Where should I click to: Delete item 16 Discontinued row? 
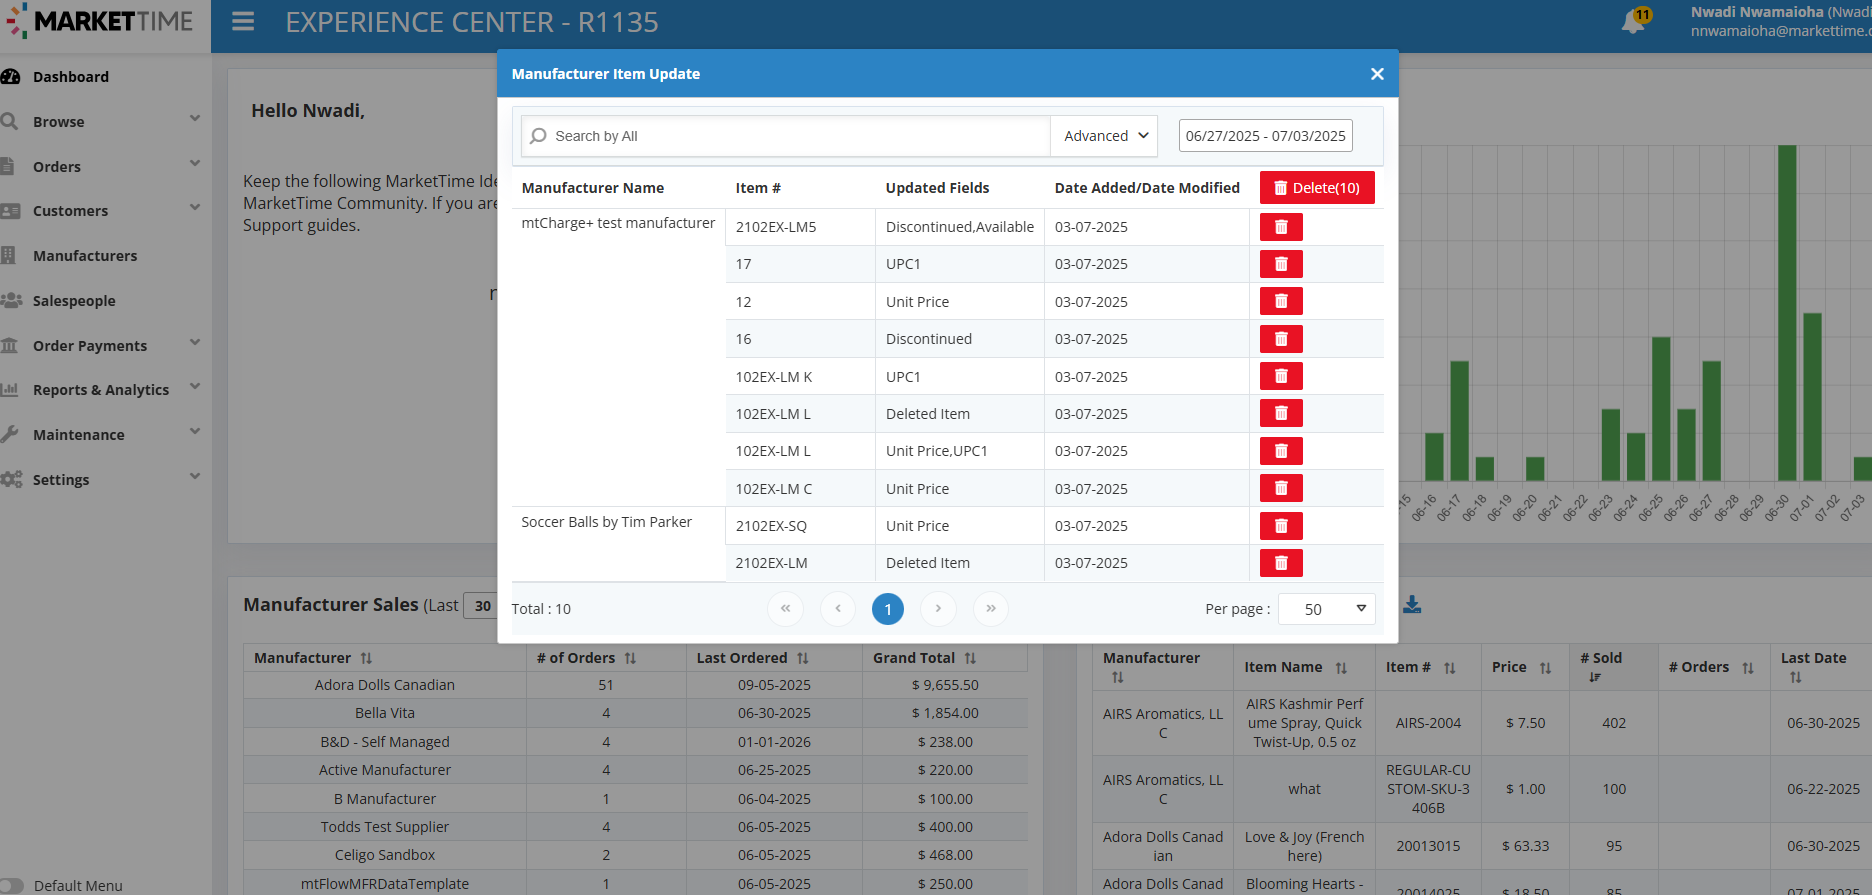tap(1281, 339)
